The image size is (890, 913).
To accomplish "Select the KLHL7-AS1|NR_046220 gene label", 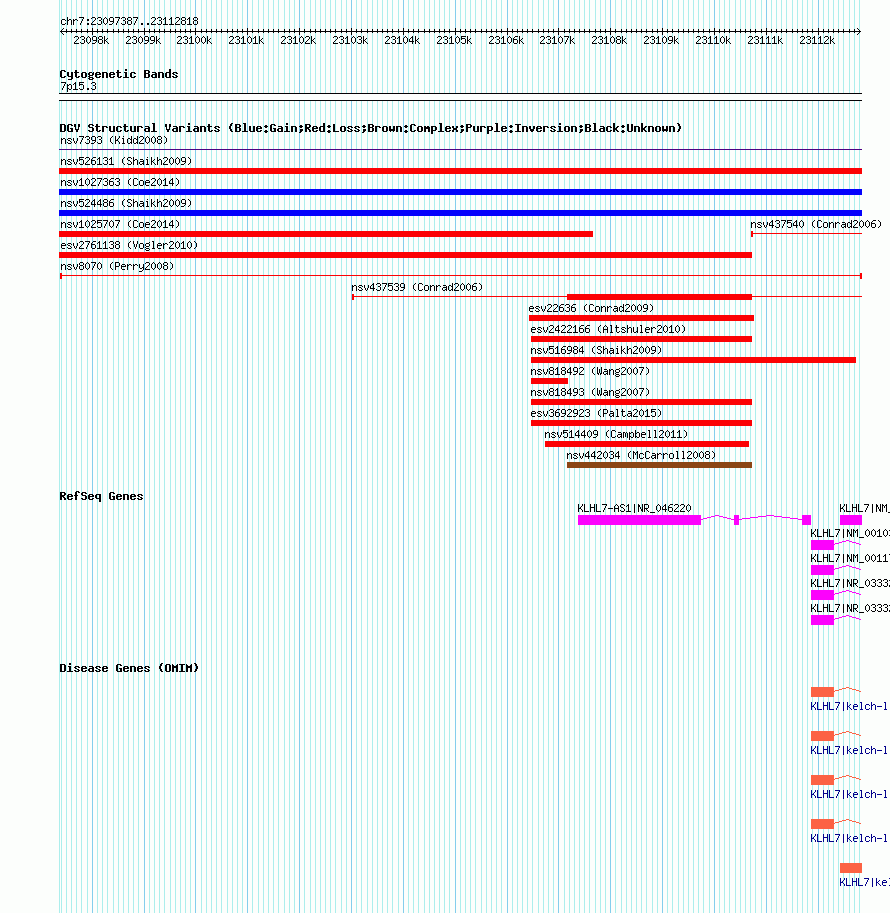I will (x=634, y=508).
